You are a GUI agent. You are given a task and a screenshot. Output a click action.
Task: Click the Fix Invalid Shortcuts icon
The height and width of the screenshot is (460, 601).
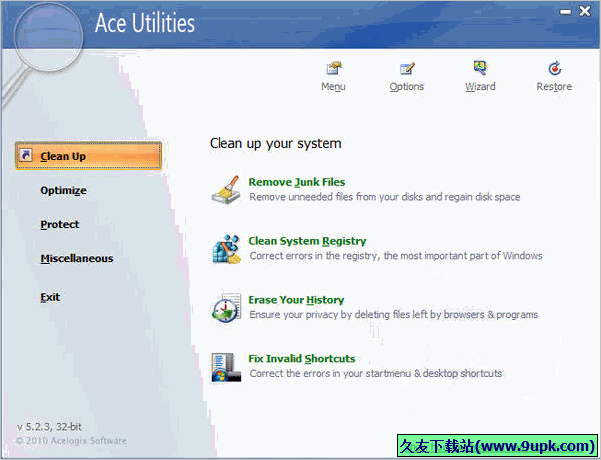(226, 367)
